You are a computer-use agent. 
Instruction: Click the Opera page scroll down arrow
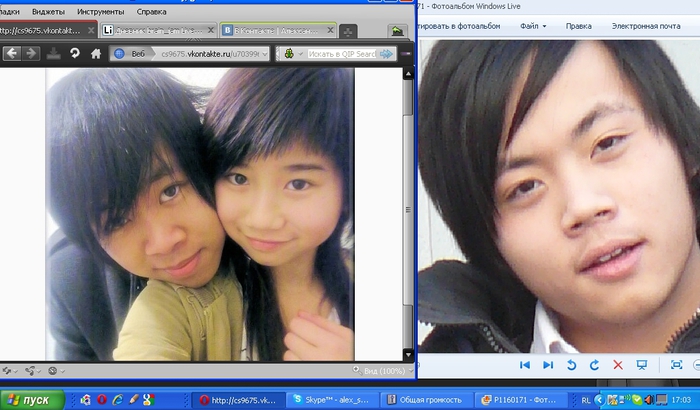click(408, 355)
